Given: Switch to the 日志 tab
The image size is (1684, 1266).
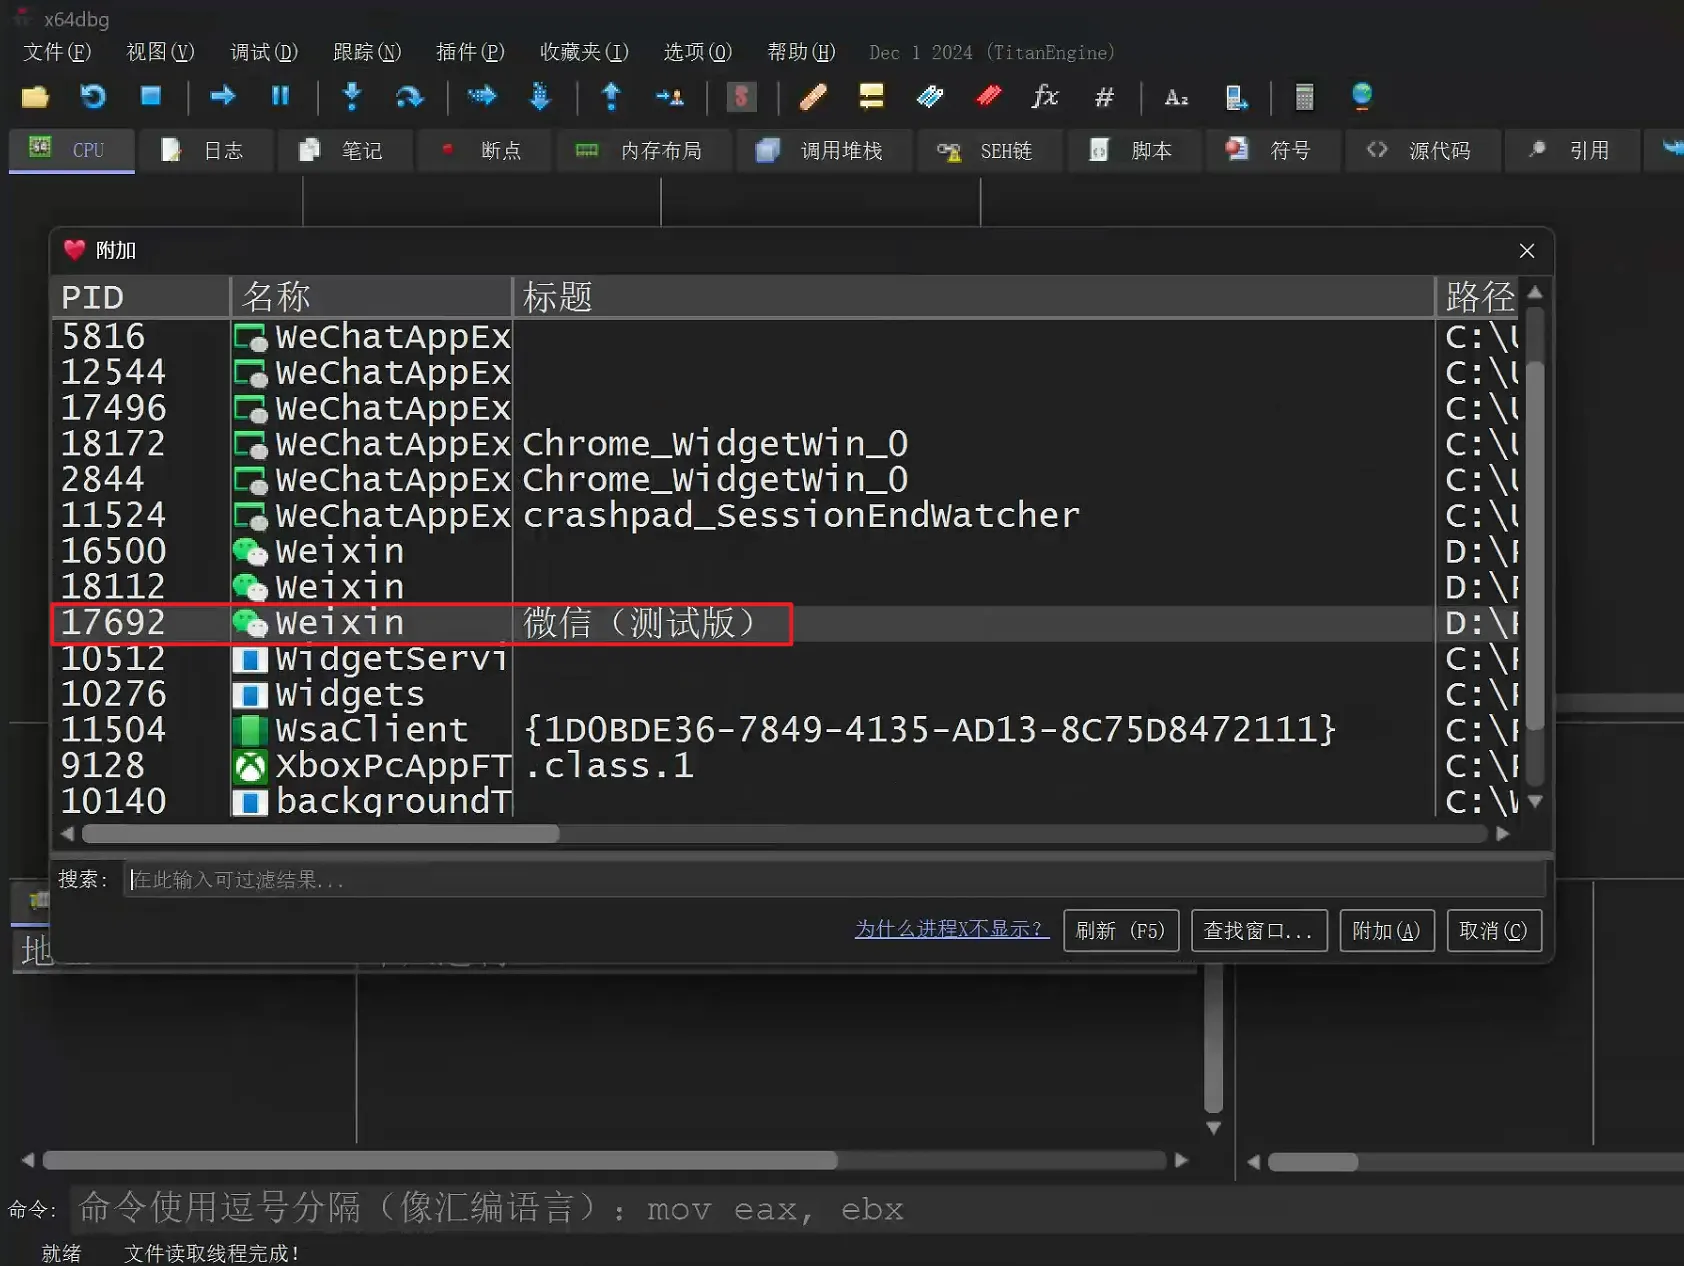Looking at the screenshot, I should pos(204,150).
